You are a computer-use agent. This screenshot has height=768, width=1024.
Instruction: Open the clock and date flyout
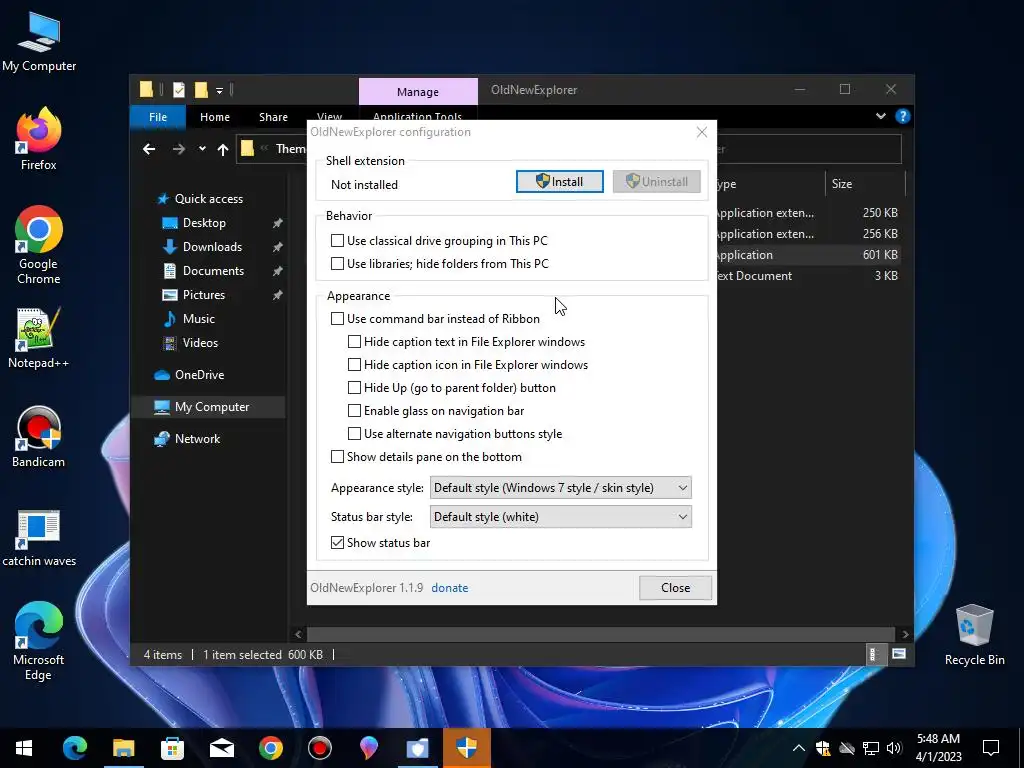938,748
